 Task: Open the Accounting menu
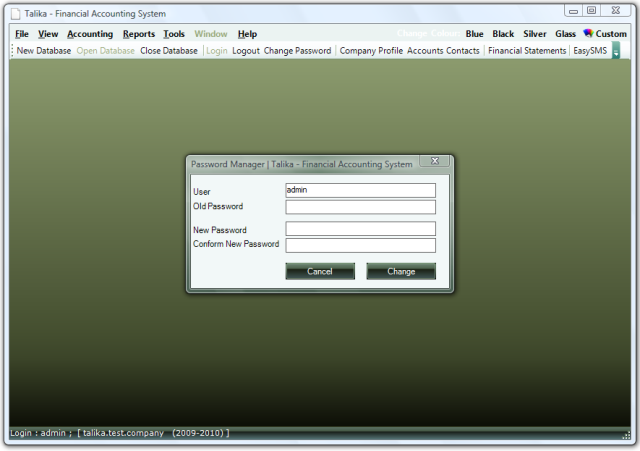point(90,34)
